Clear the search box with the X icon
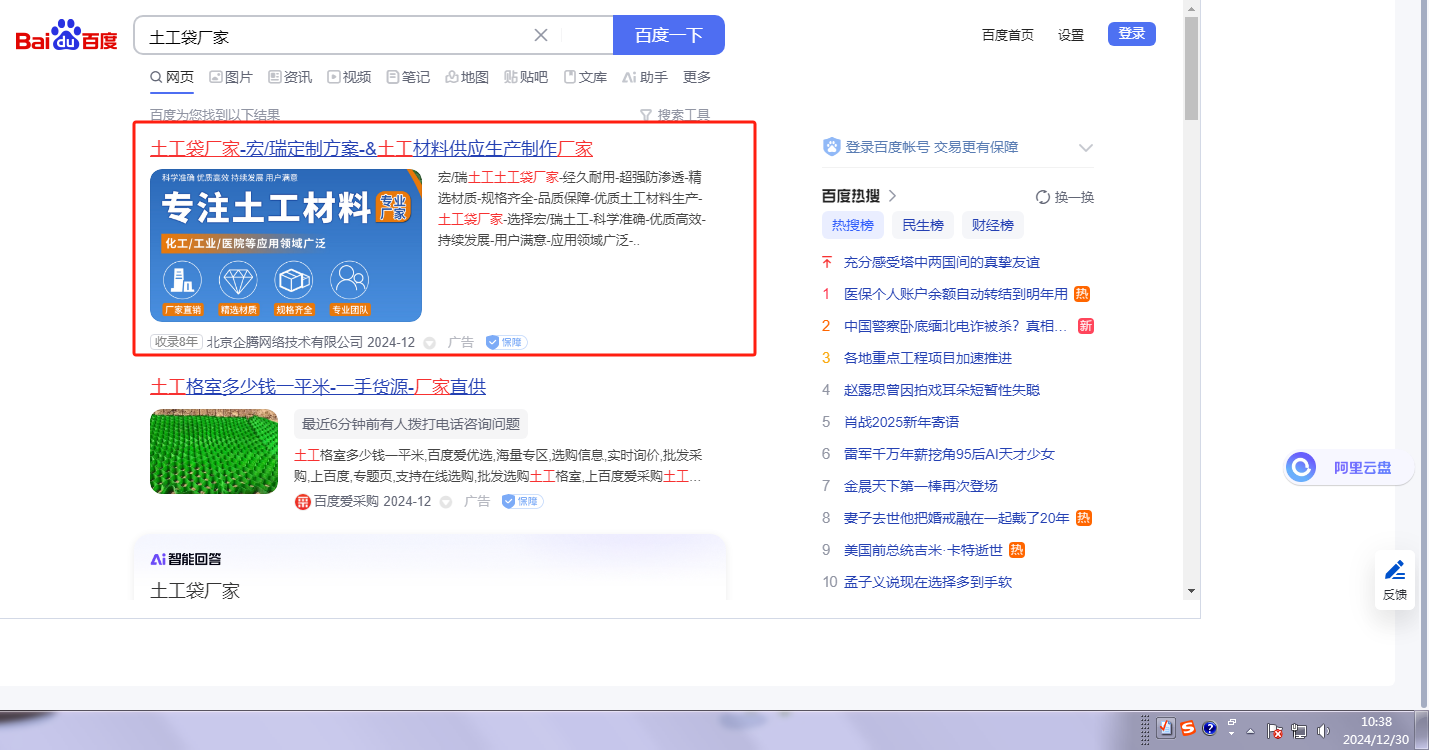 tap(541, 35)
